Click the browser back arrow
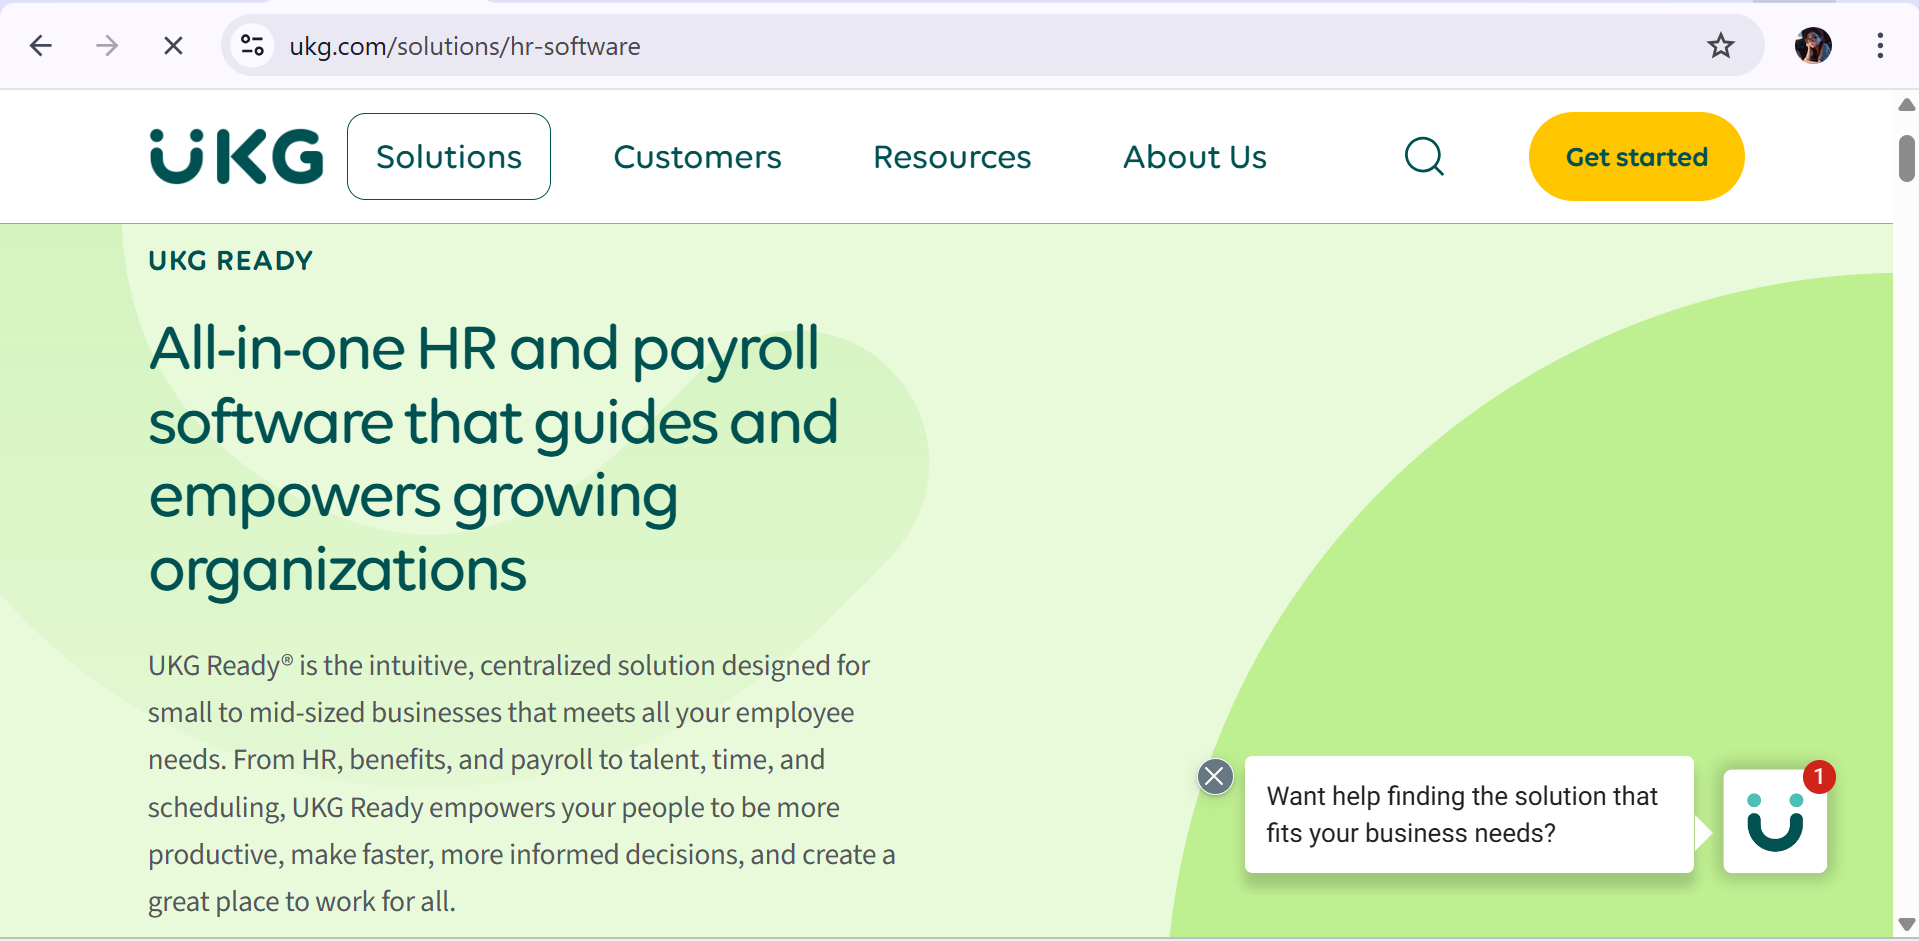 [x=41, y=46]
